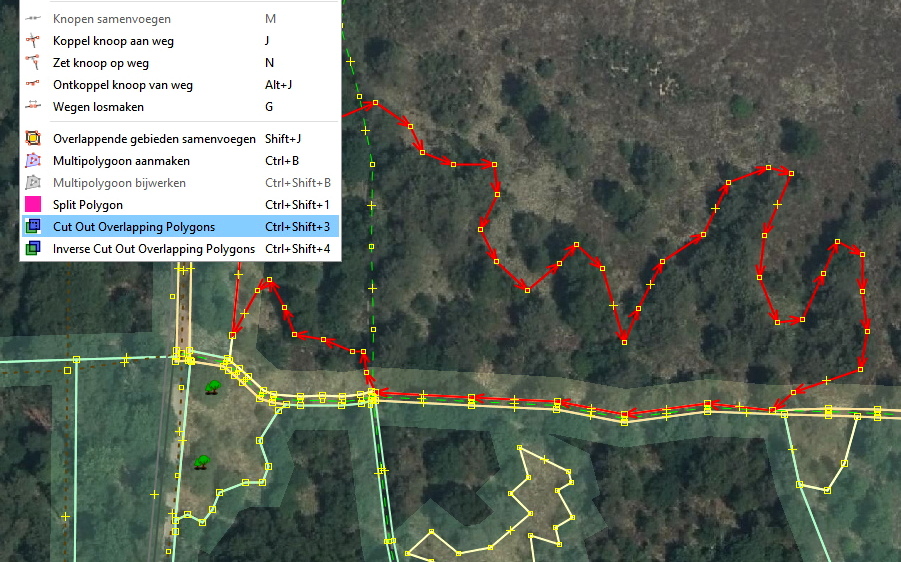Choose Multipolygoon aanmaken
Image resolution: width=901 pixels, height=562 pixels.
[x=180, y=161]
